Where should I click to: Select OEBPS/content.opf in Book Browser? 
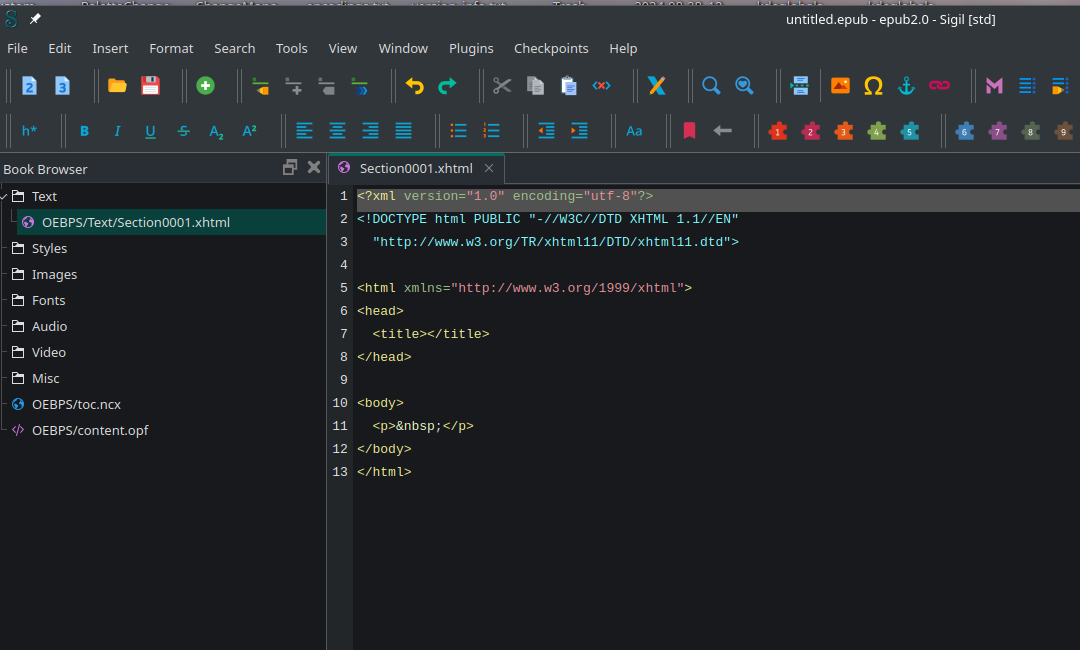(x=90, y=430)
